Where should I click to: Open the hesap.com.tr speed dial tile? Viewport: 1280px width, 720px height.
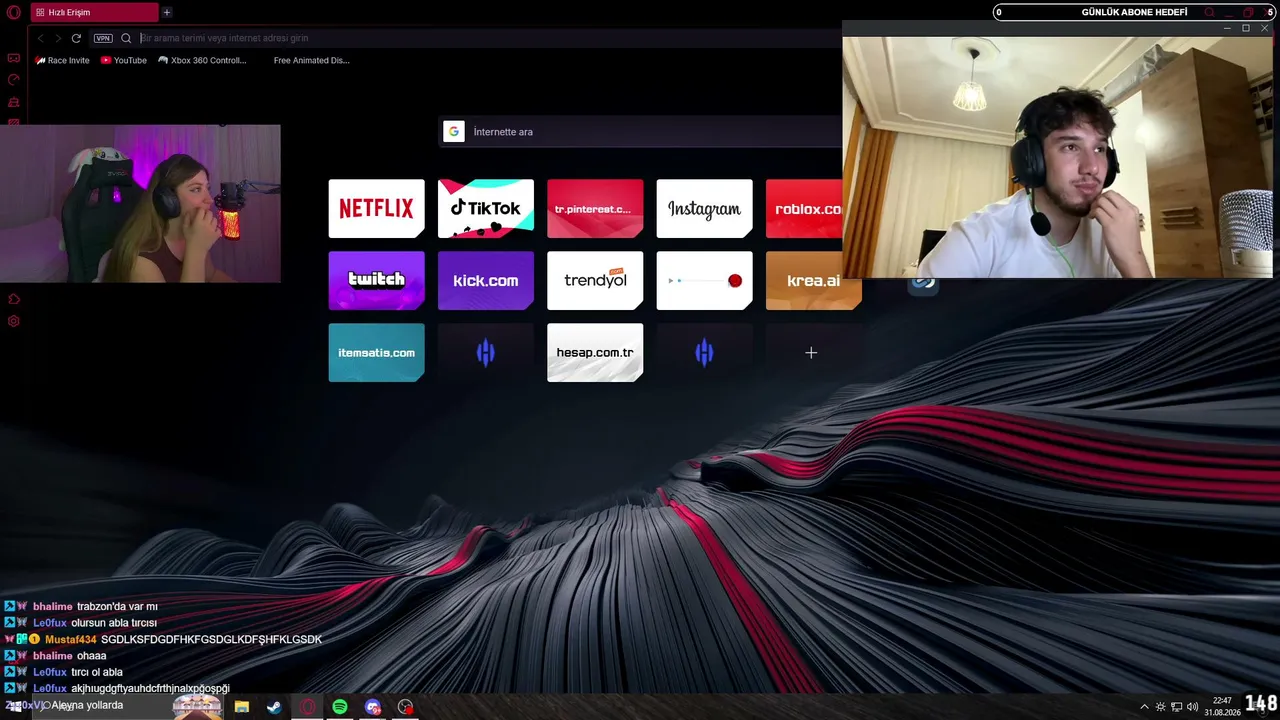pyautogui.click(x=595, y=352)
